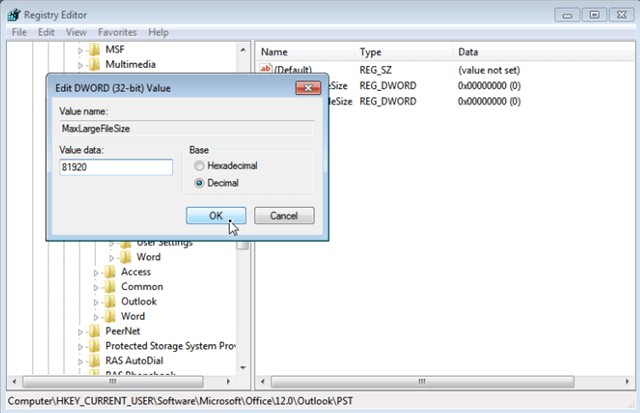This screenshot has height=413, width=640.
Task: Click the folder icon next to Access
Action: point(110,272)
